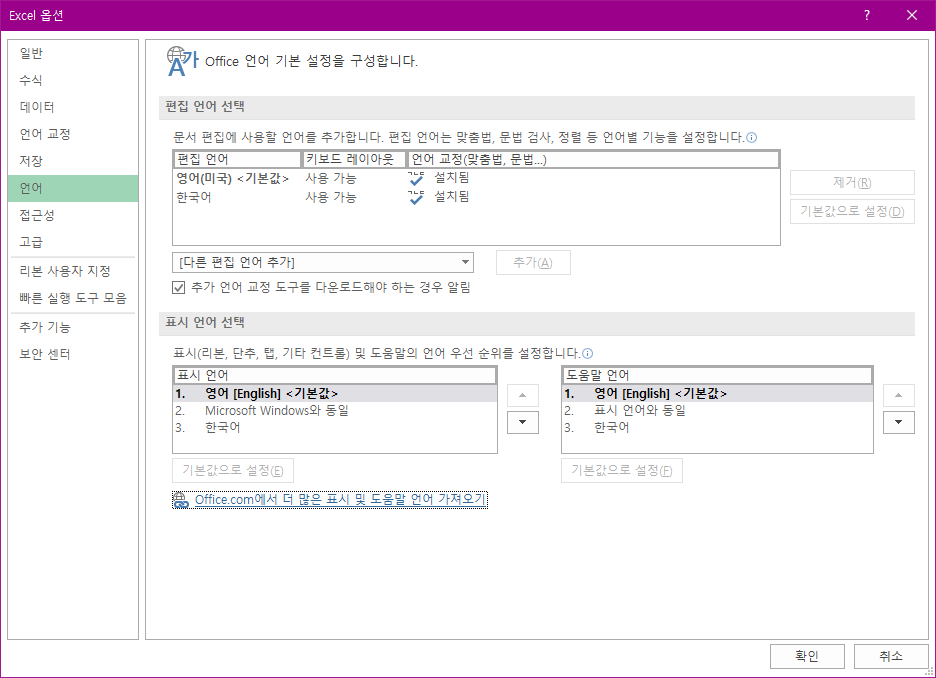Click the 키보드 레이아웃 column header
936x678 pixels.
(x=355, y=159)
